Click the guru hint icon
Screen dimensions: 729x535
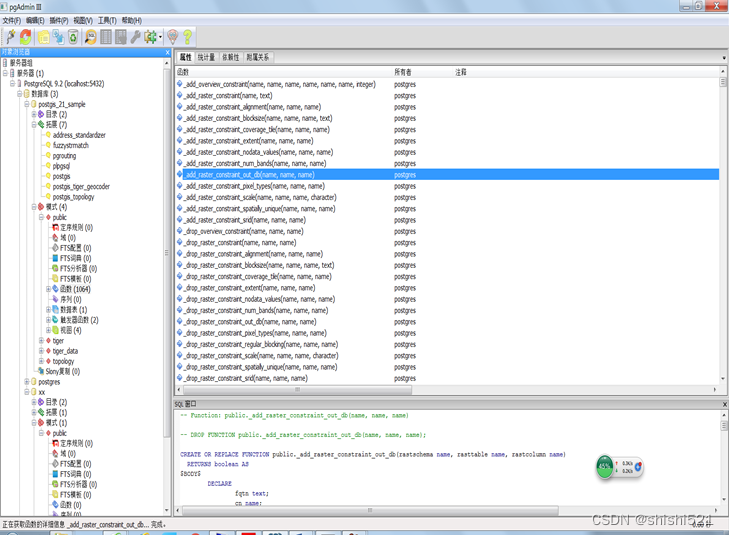[x=172, y=37]
